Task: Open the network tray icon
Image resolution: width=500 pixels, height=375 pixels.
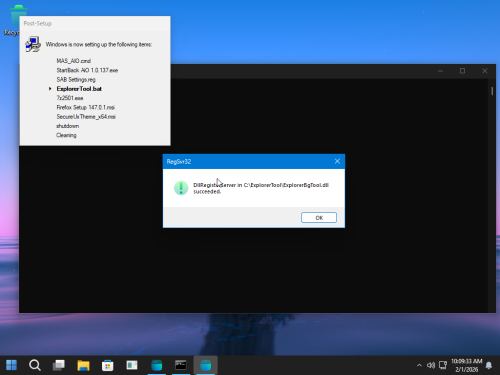Action: pos(443,365)
